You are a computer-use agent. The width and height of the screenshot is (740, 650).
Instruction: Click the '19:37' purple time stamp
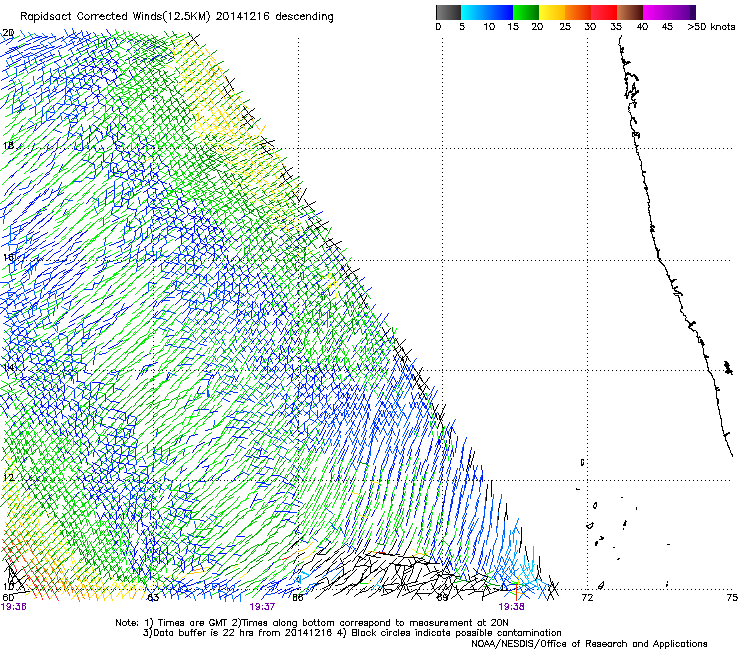click(262, 607)
